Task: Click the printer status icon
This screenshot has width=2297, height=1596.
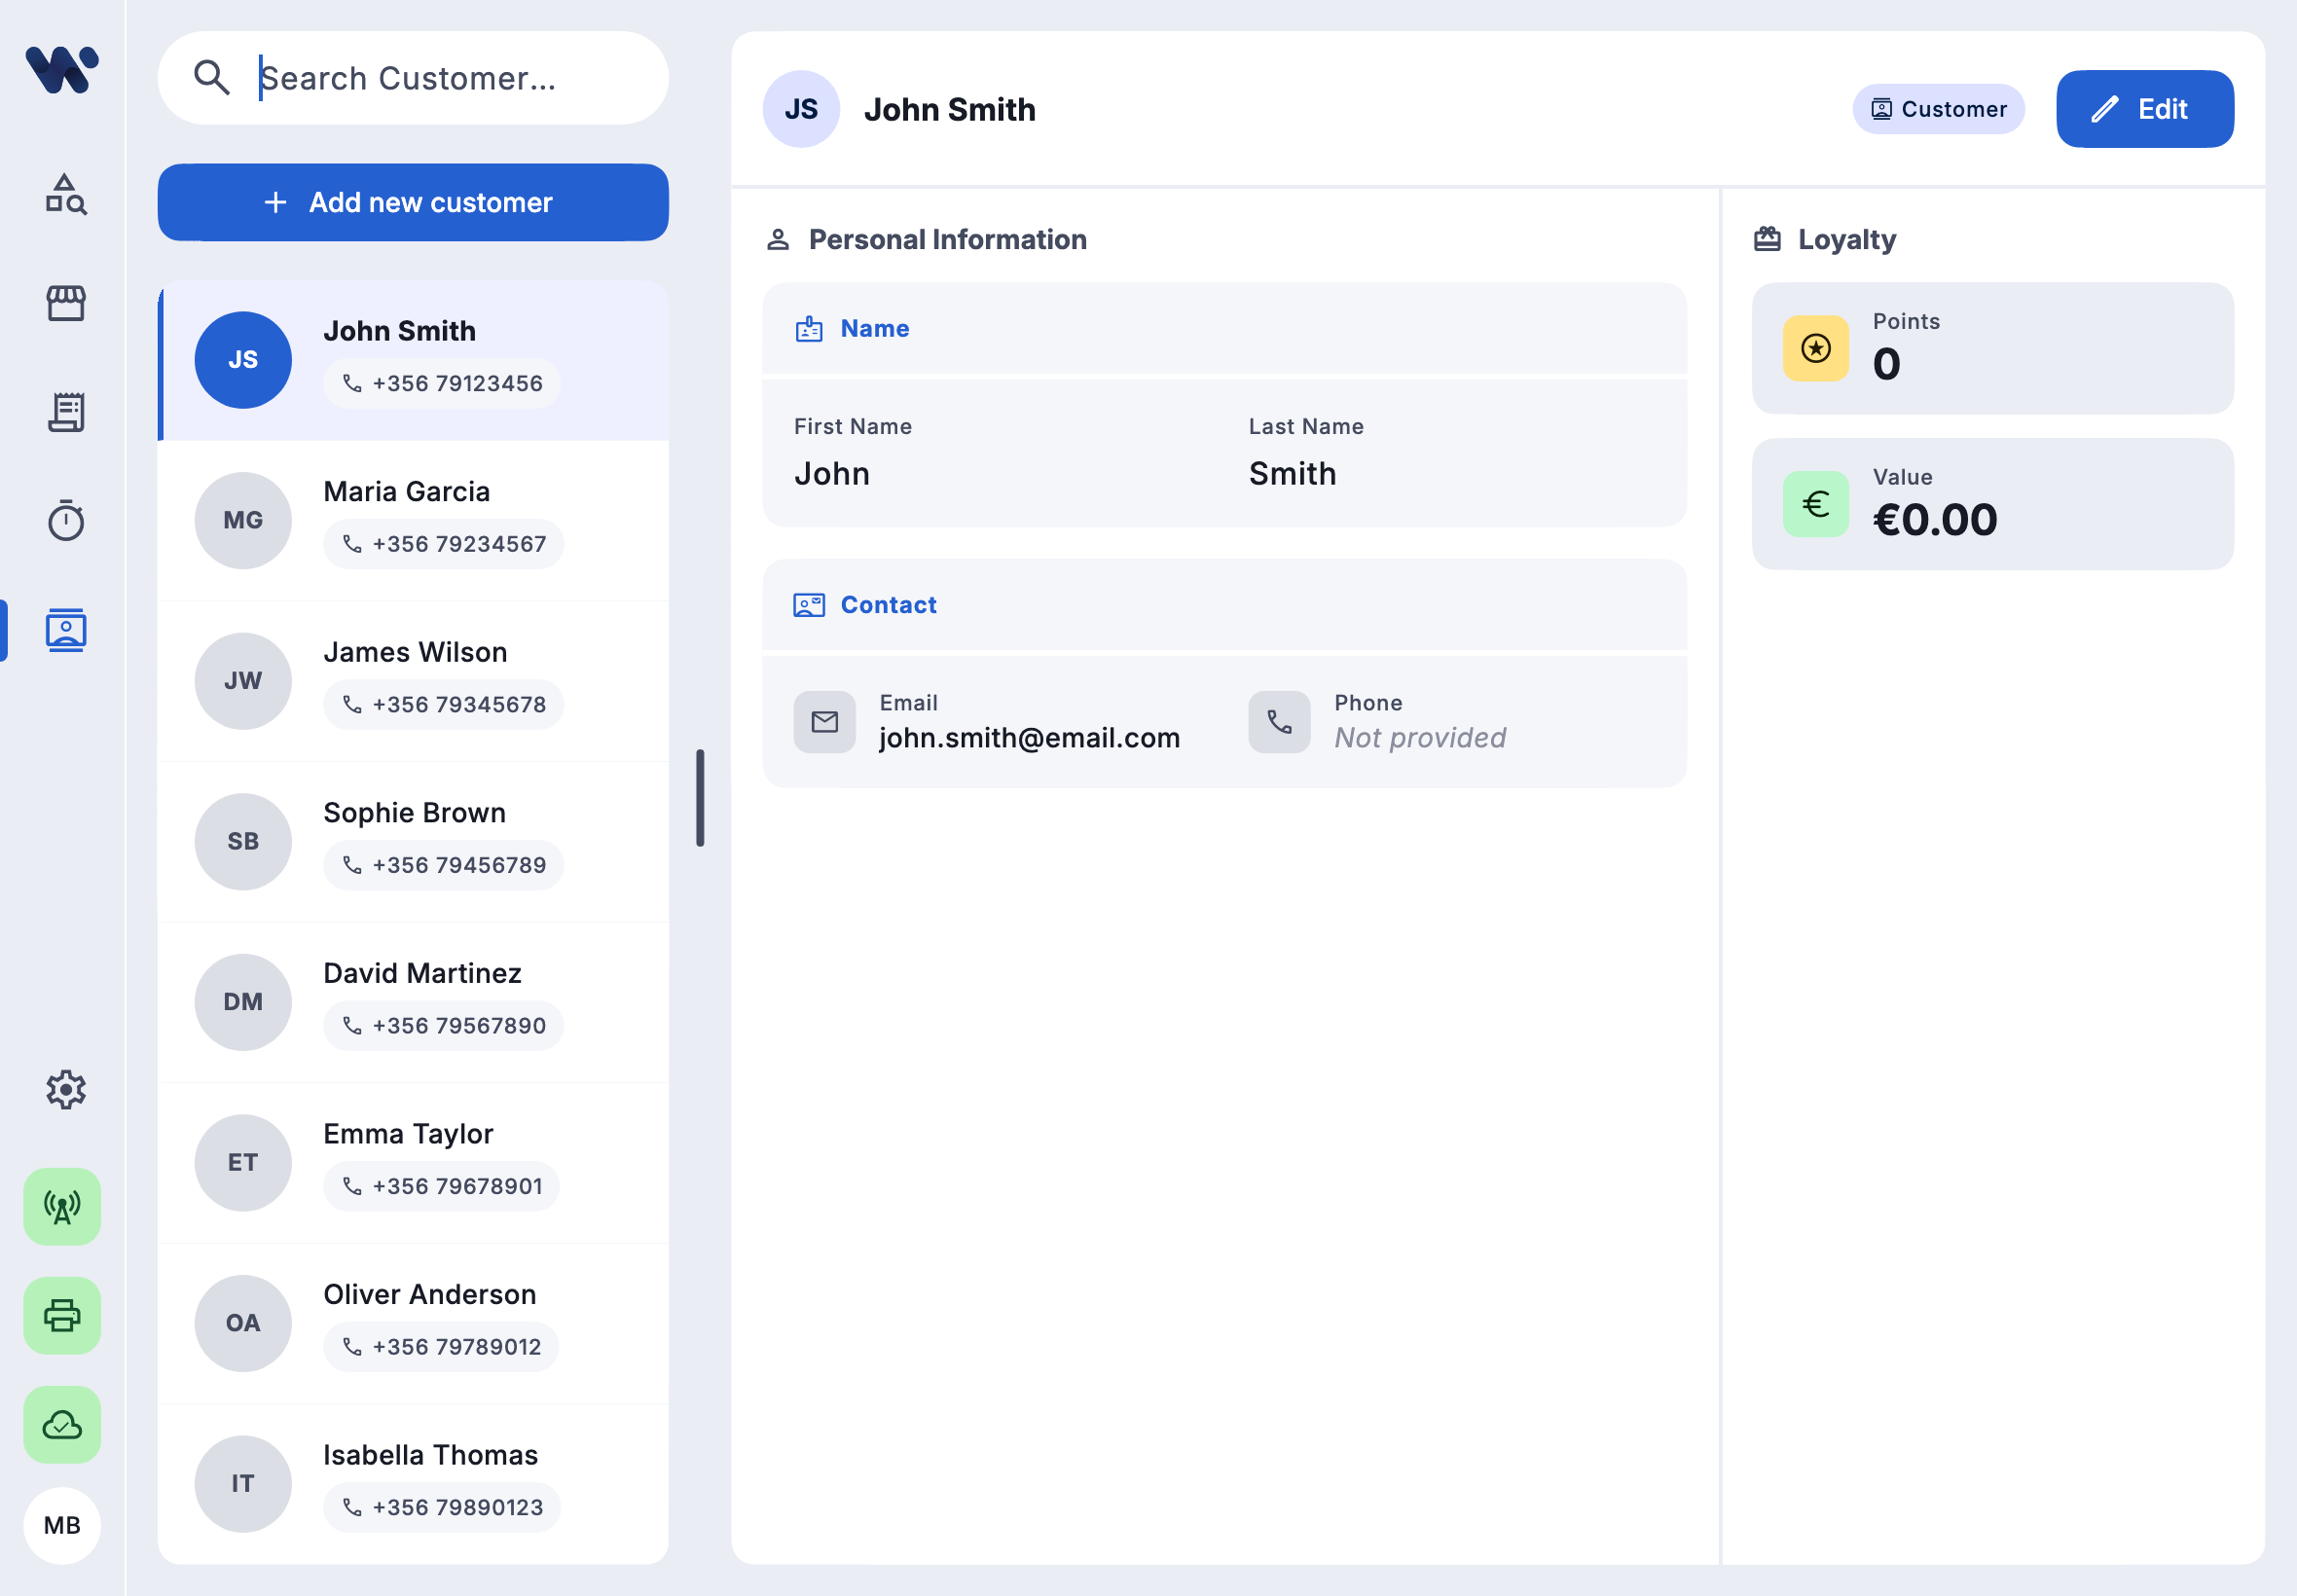Action: tap(61, 1315)
